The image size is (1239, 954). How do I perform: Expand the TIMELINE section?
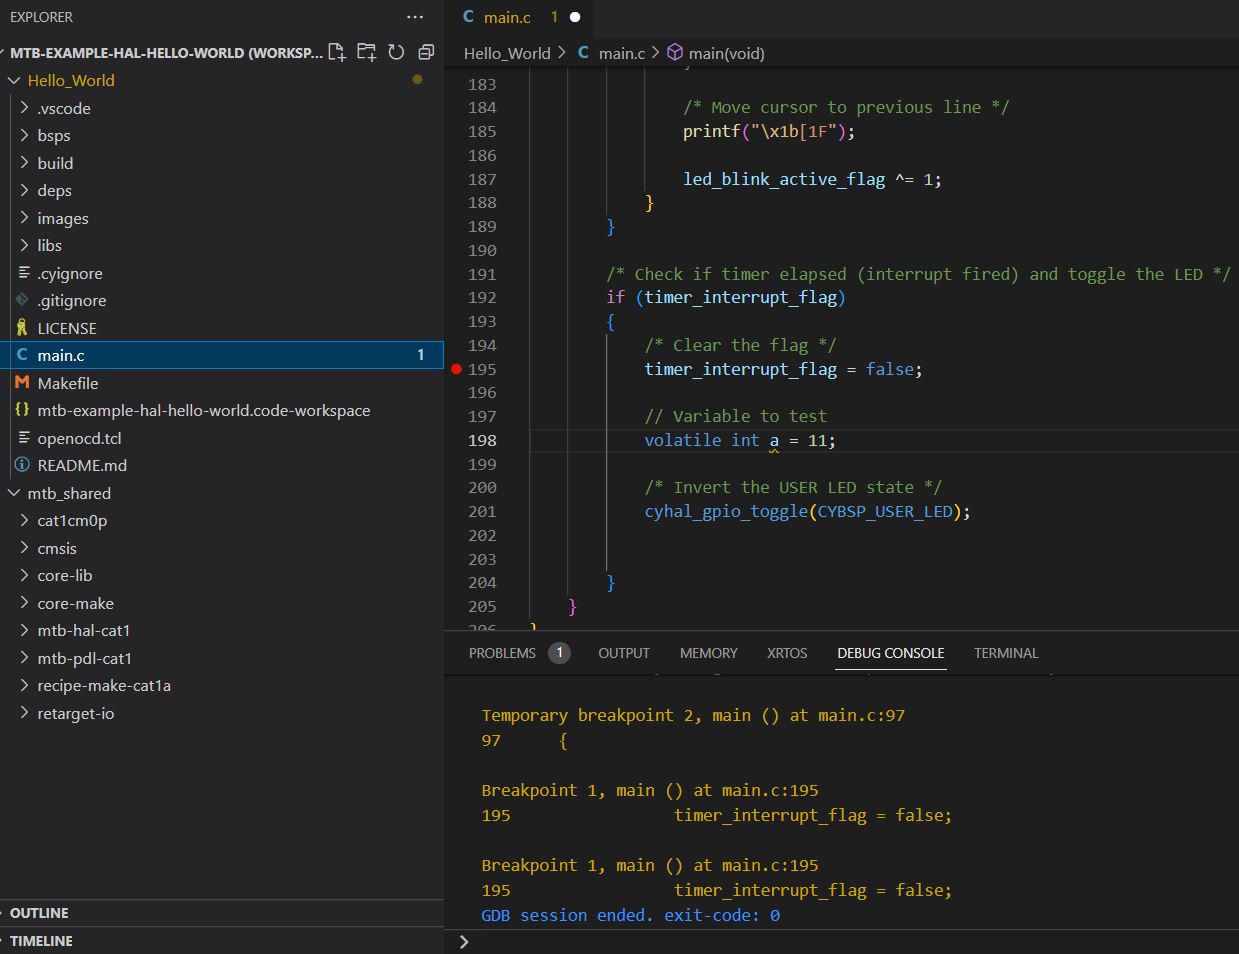point(222,941)
